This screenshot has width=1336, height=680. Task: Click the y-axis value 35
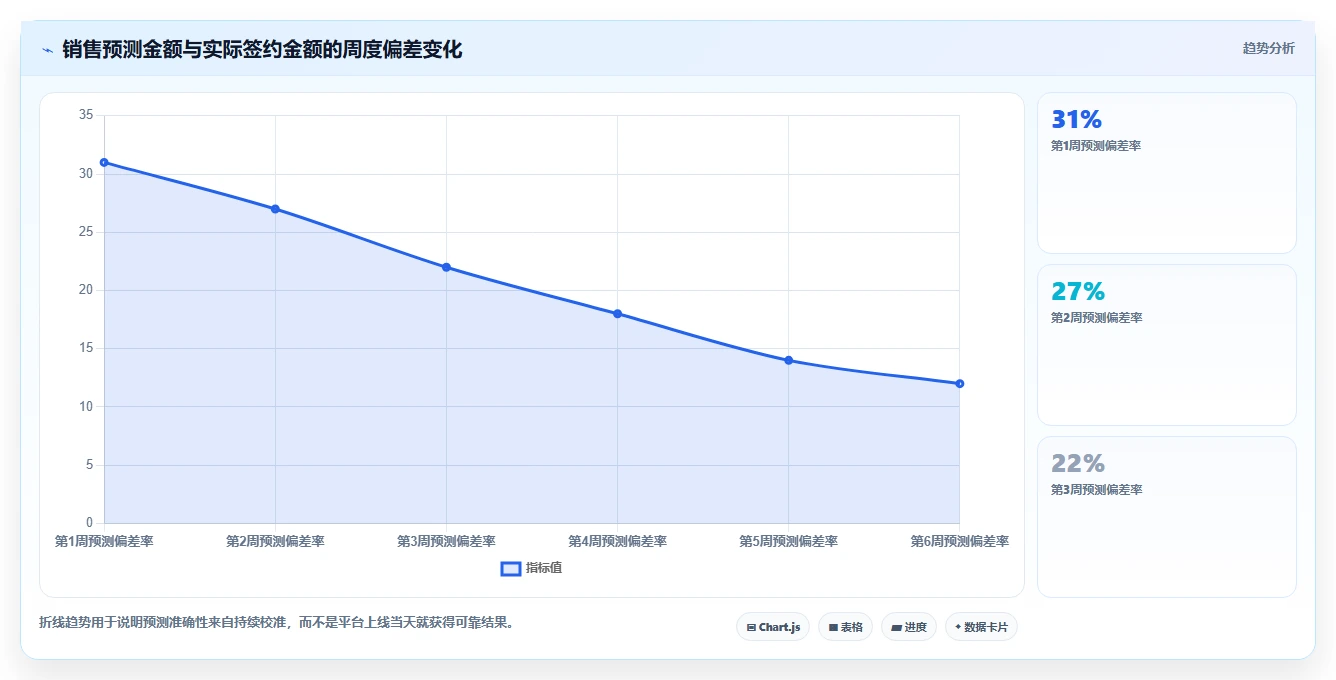click(85, 115)
